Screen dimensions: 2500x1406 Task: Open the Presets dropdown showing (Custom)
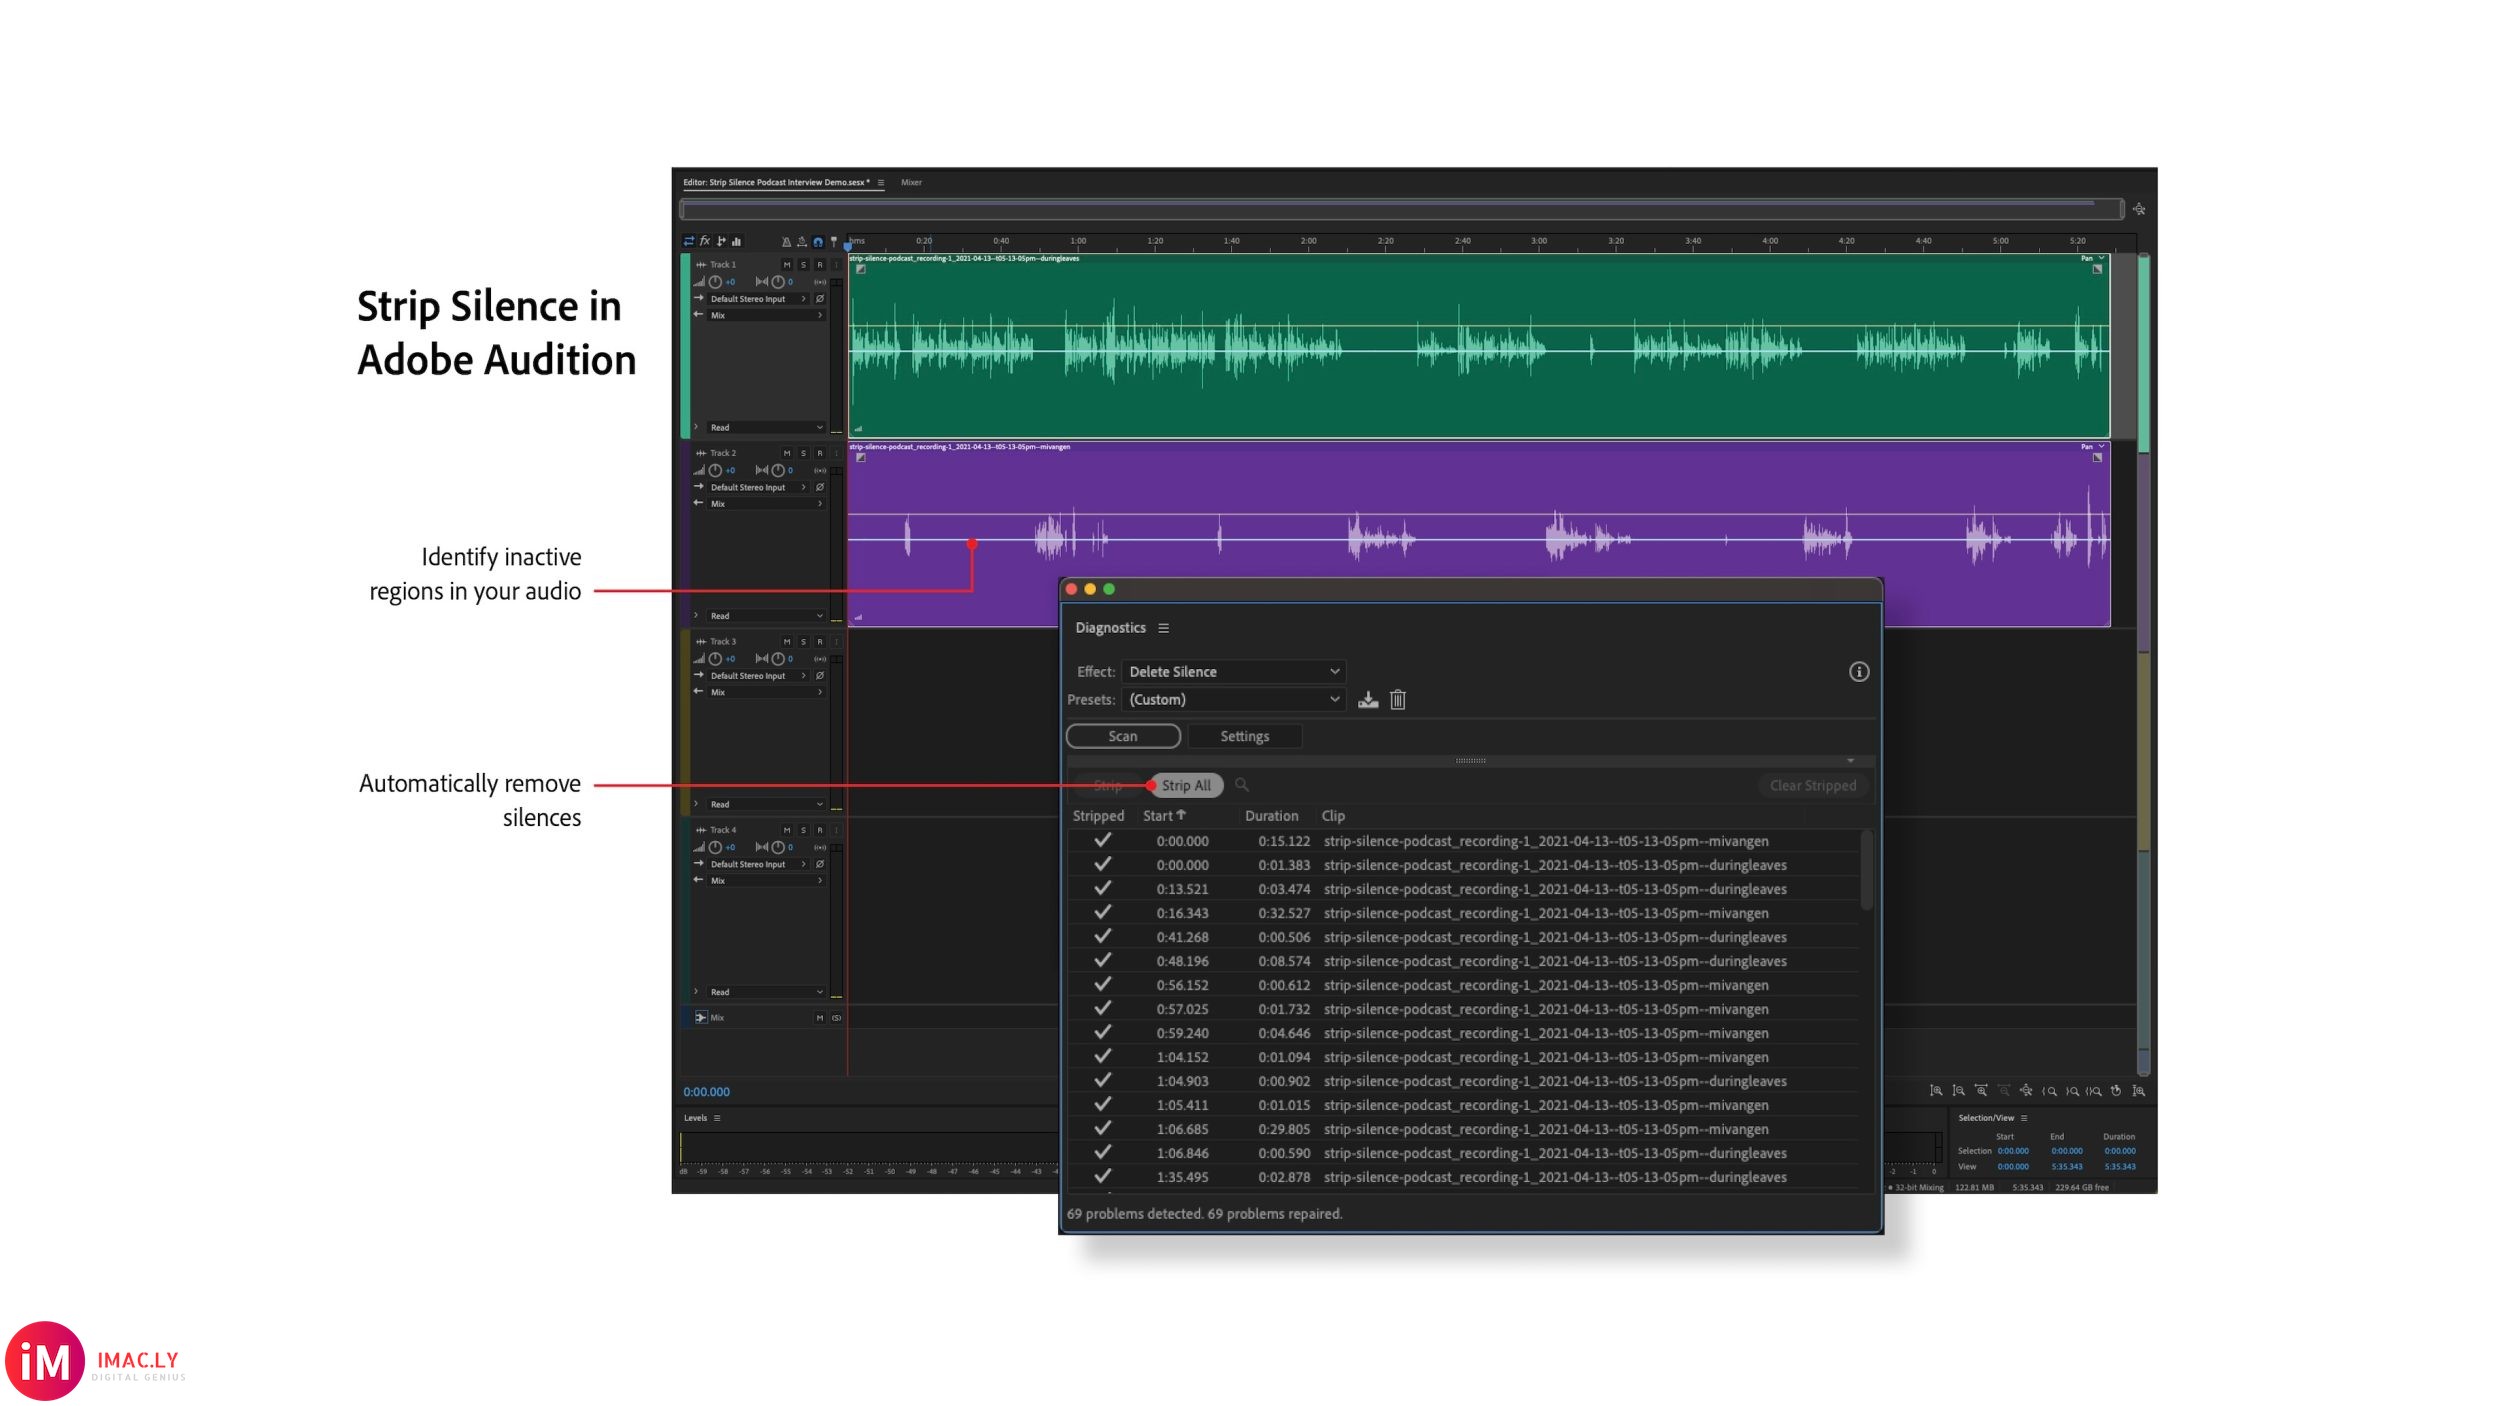point(1234,700)
